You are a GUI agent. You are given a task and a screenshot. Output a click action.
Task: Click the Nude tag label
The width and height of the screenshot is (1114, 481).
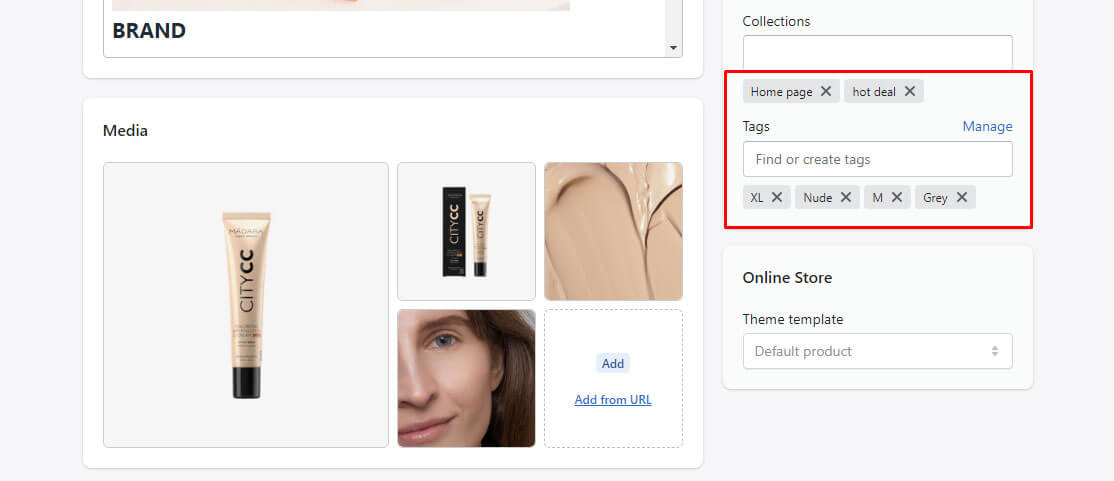(x=818, y=198)
